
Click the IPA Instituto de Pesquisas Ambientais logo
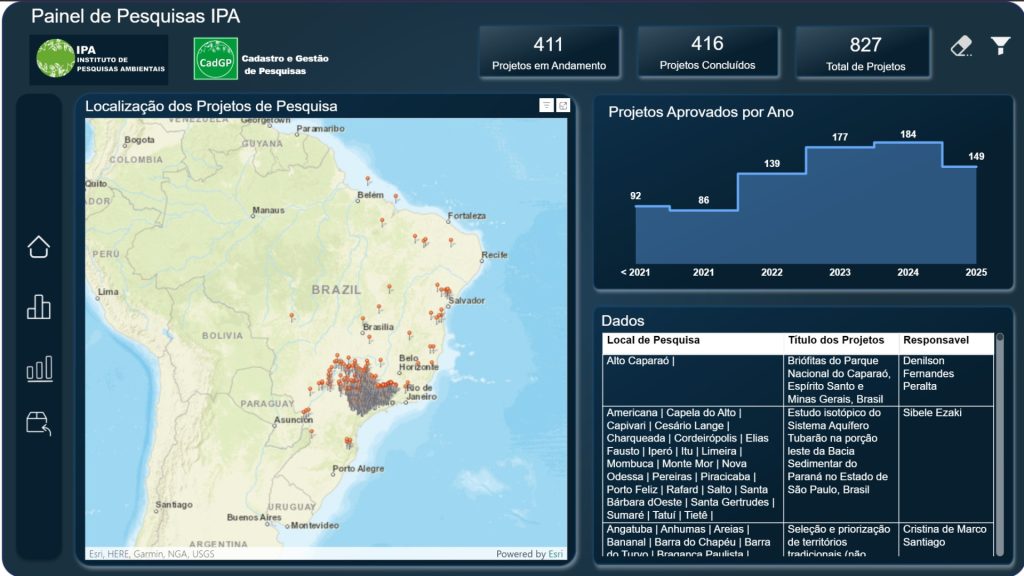click(x=98, y=59)
